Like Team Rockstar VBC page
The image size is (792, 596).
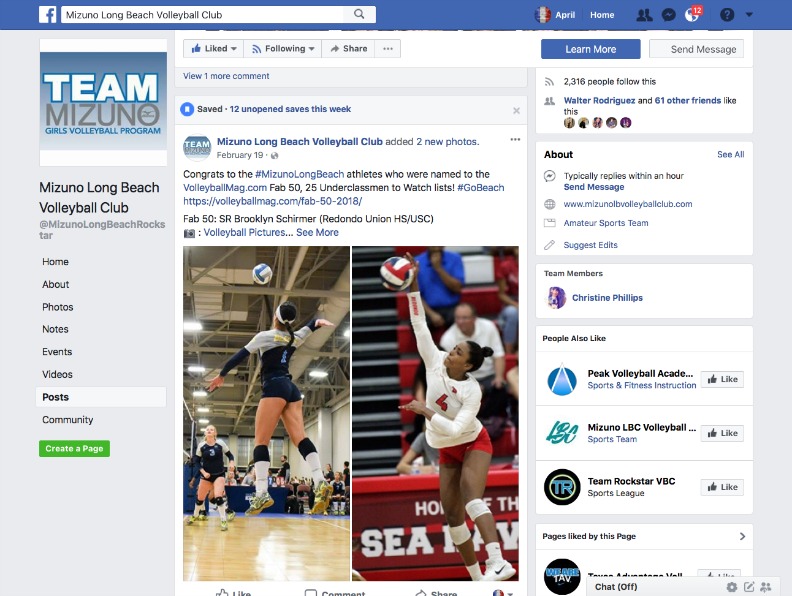pyautogui.click(x=722, y=487)
